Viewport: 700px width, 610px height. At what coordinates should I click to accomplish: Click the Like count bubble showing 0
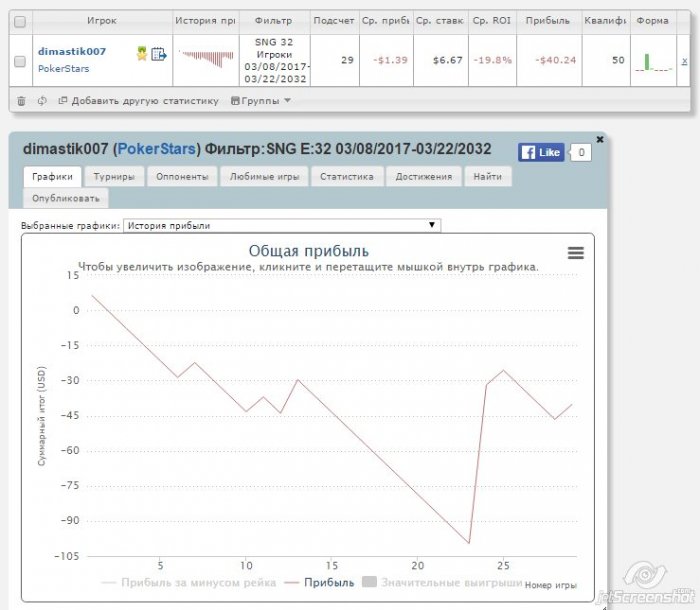click(x=581, y=152)
